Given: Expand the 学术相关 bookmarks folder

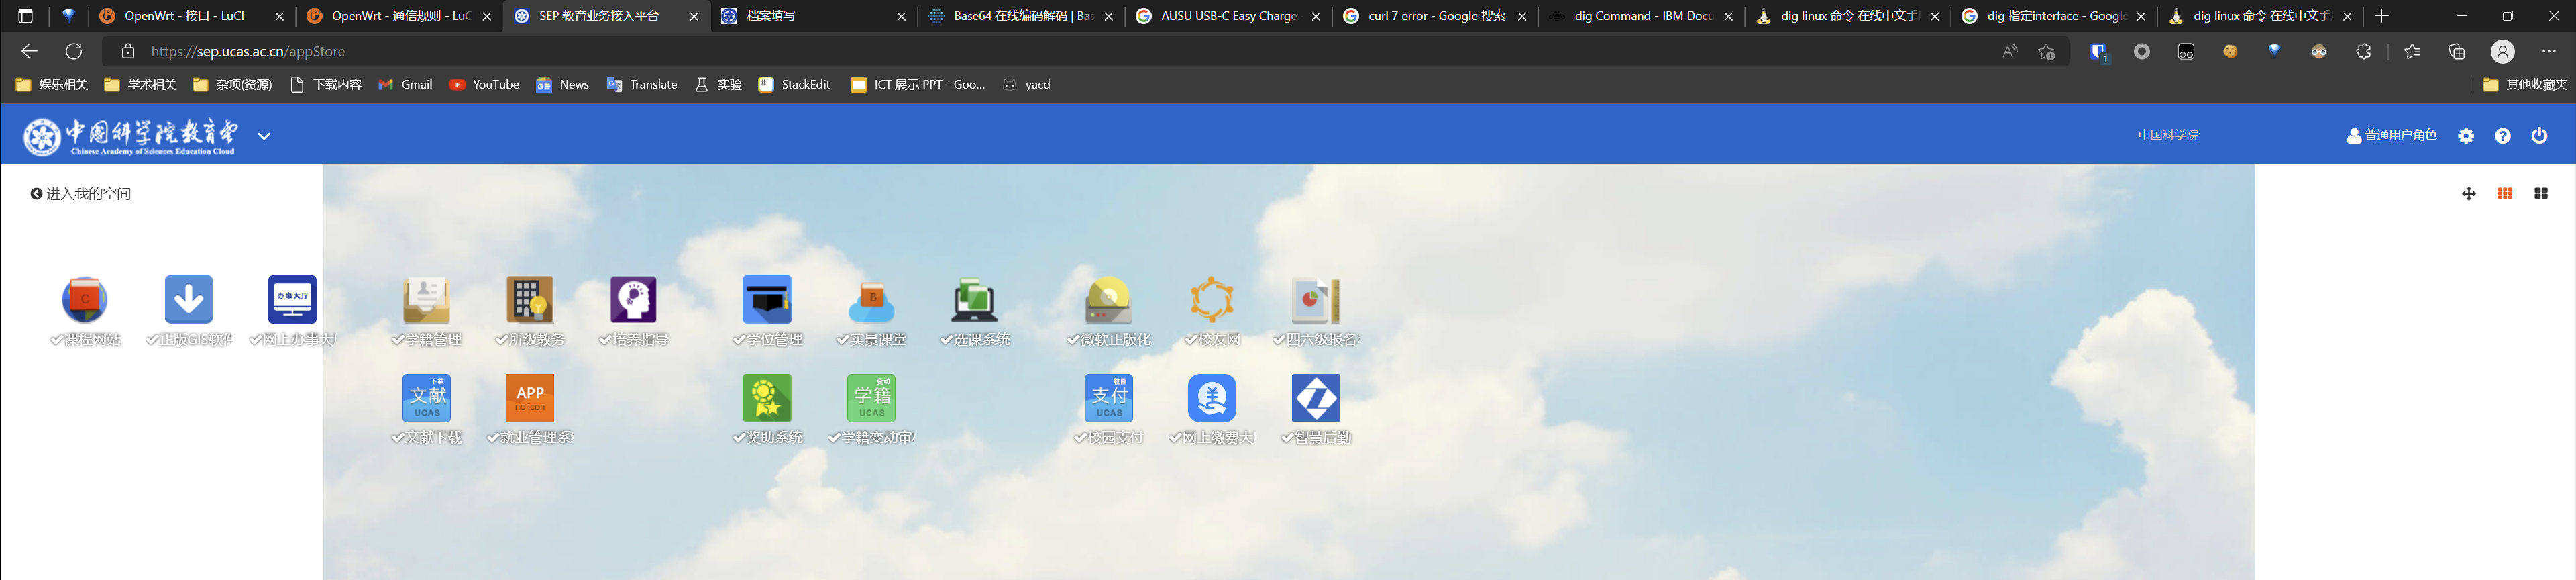Looking at the screenshot, I should (x=140, y=85).
